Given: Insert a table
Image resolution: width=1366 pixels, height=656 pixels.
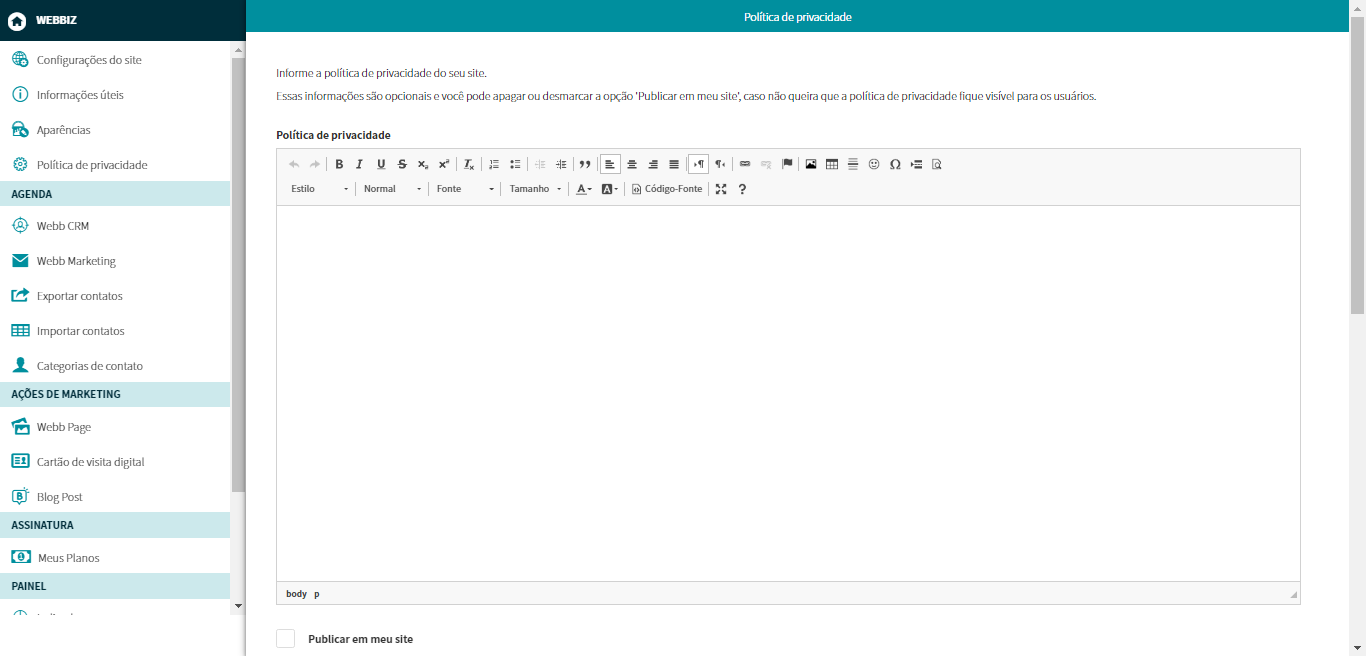Looking at the screenshot, I should (x=832, y=164).
